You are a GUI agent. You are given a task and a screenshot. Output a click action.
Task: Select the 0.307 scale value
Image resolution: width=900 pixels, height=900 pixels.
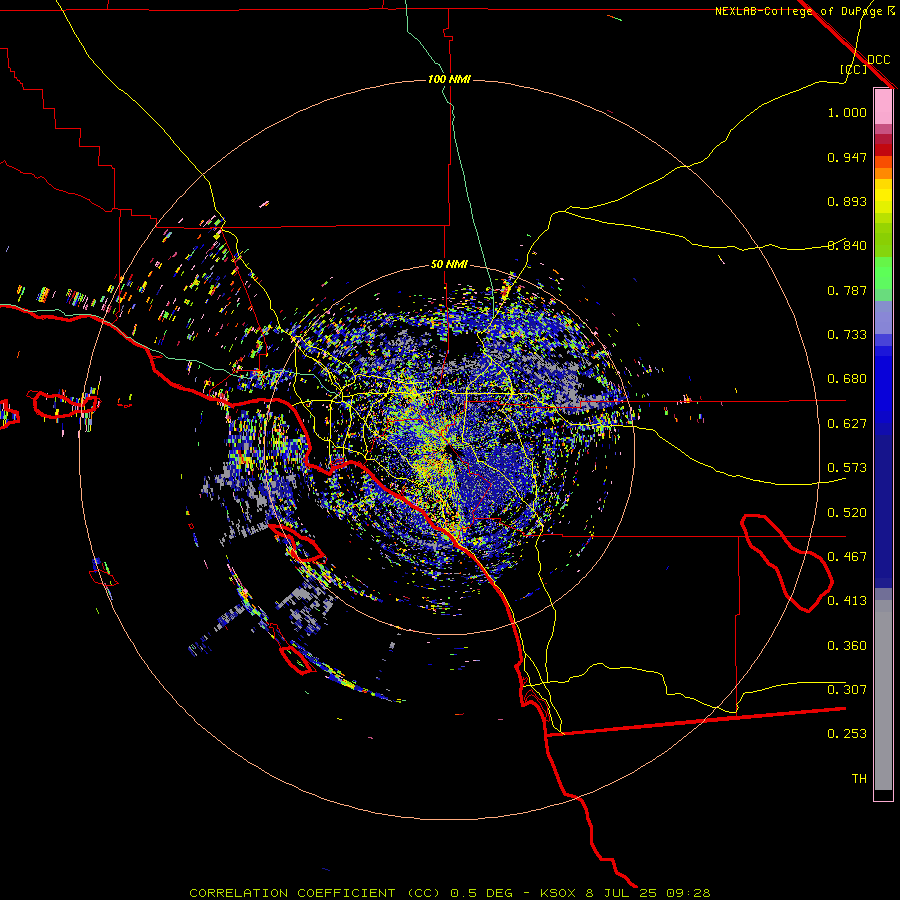pyautogui.click(x=847, y=690)
